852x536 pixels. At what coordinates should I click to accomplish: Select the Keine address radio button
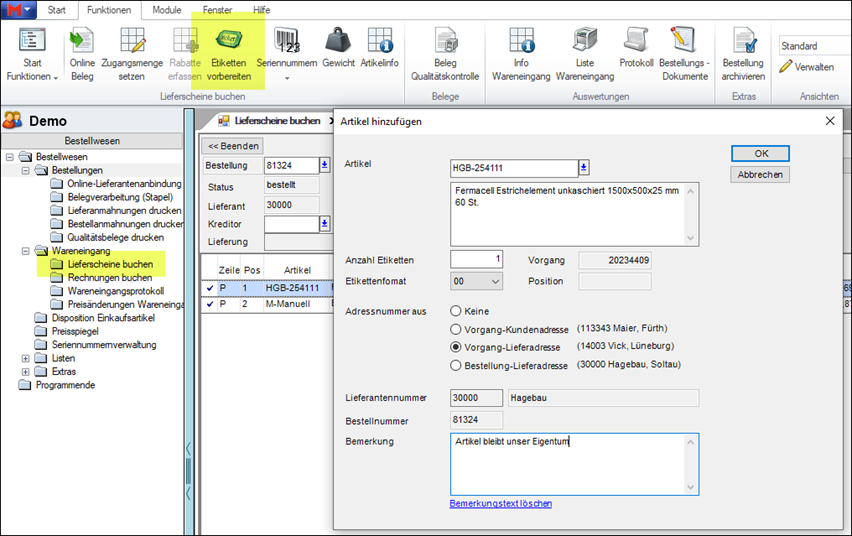pyautogui.click(x=457, y=311)
